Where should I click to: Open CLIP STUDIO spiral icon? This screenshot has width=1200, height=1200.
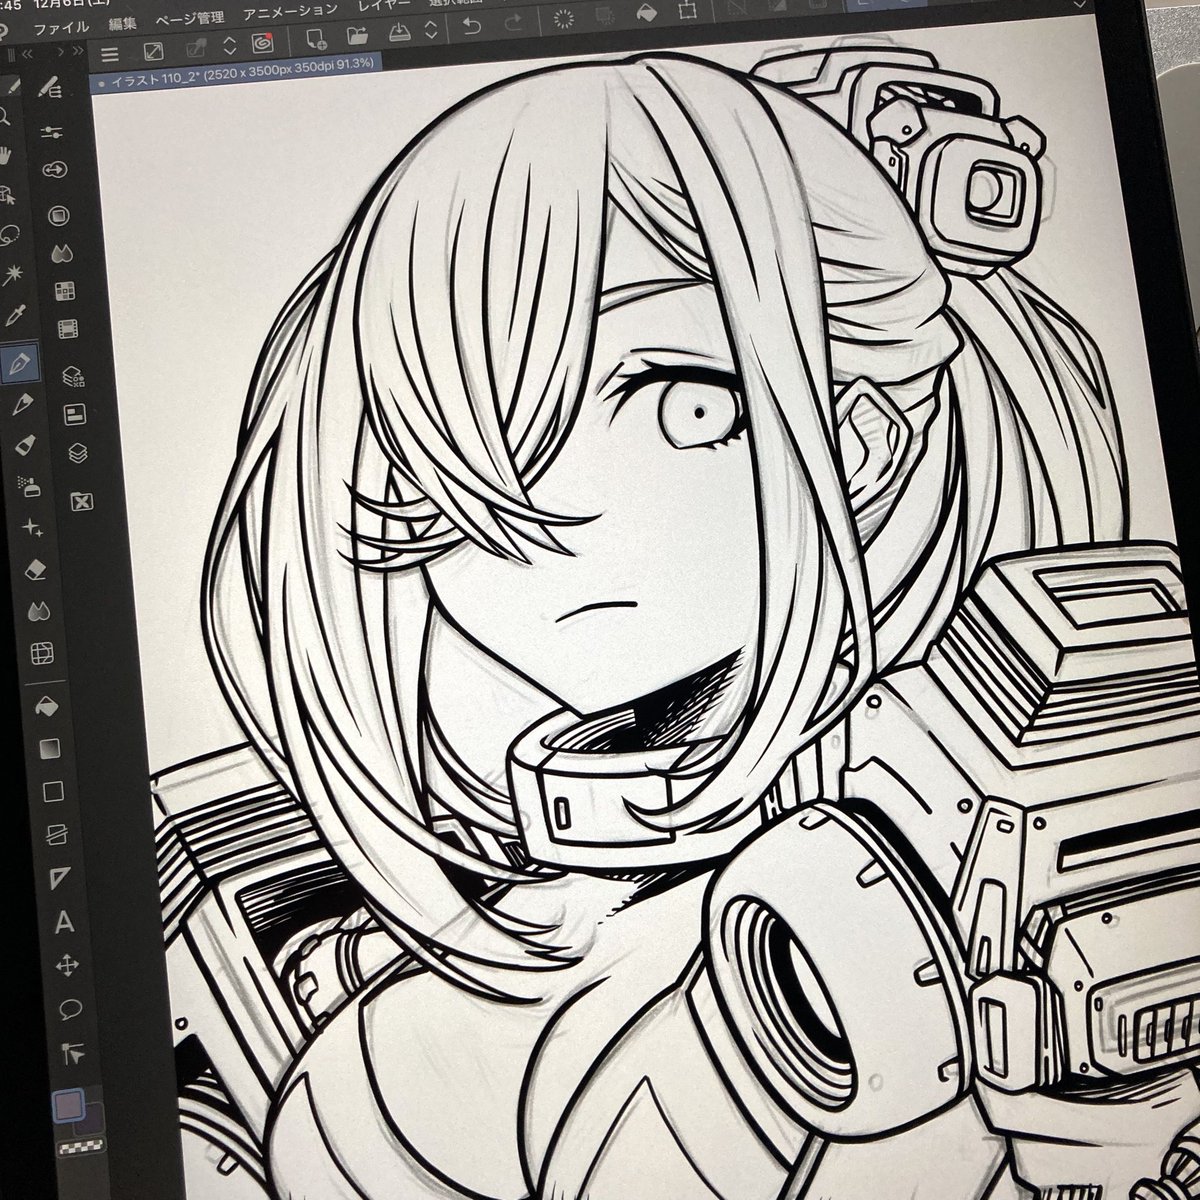[263, 44]
